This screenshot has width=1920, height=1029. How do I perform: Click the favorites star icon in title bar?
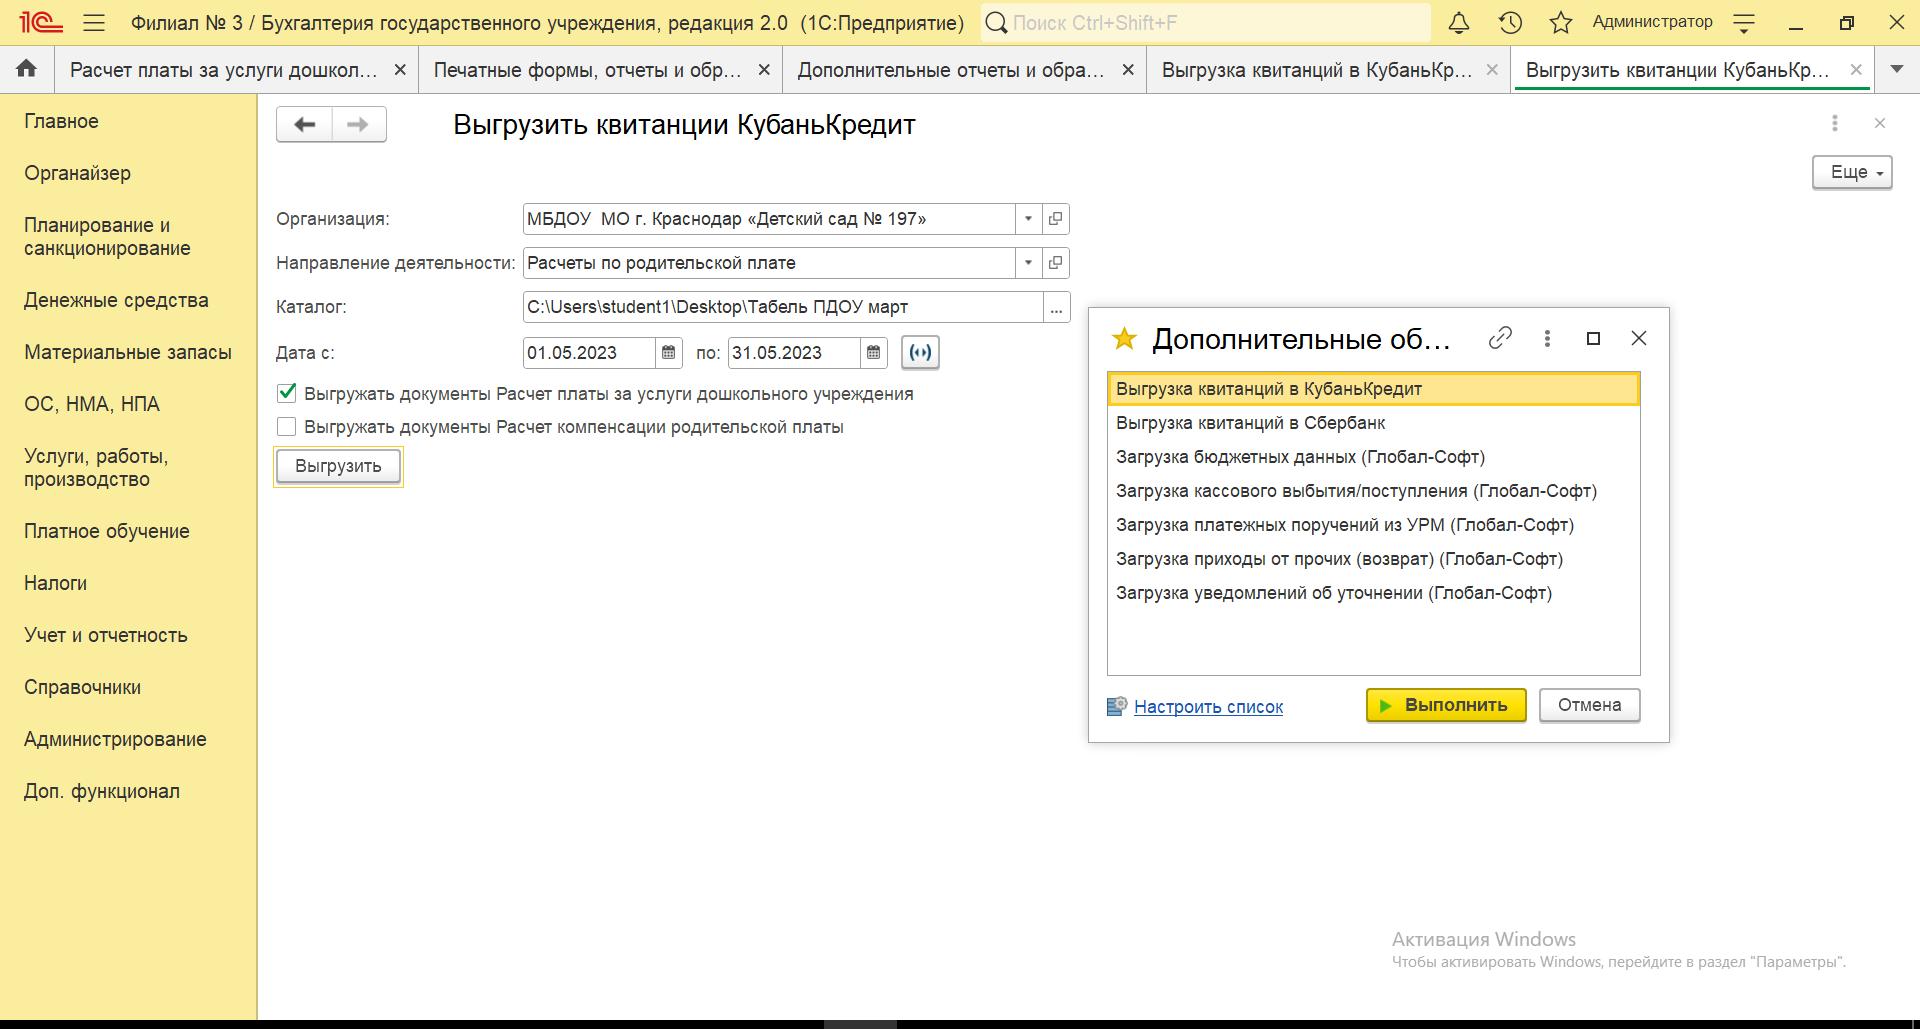(1560, 23)
